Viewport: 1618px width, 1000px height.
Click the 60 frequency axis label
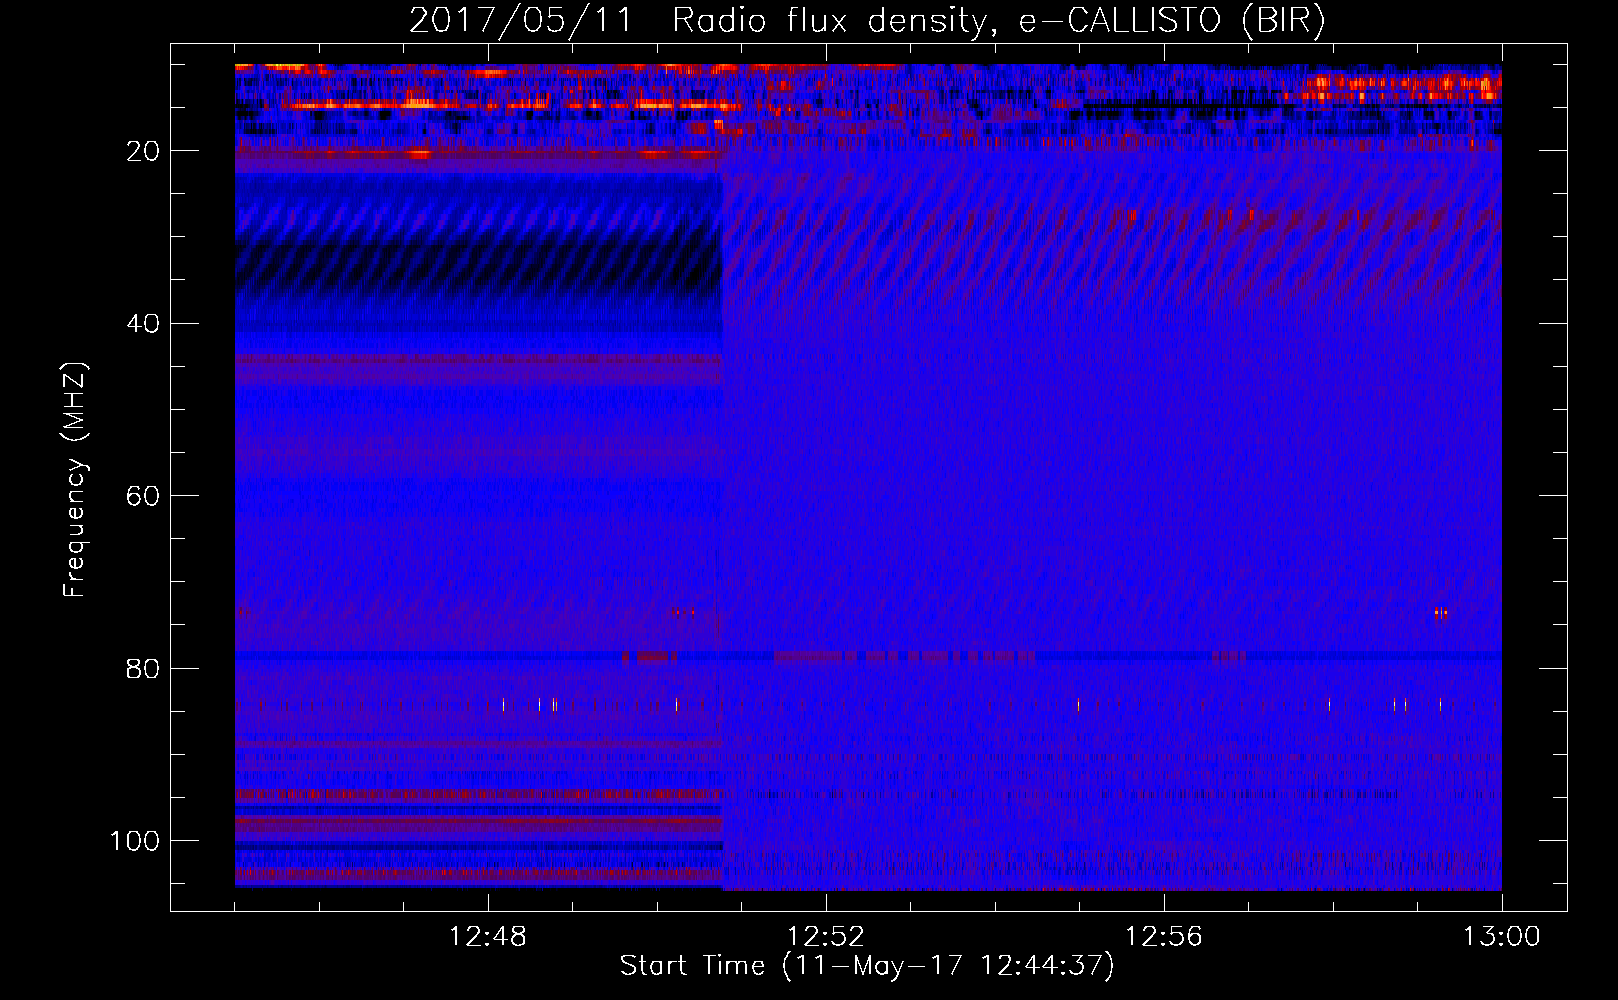[x=143, y=496]
